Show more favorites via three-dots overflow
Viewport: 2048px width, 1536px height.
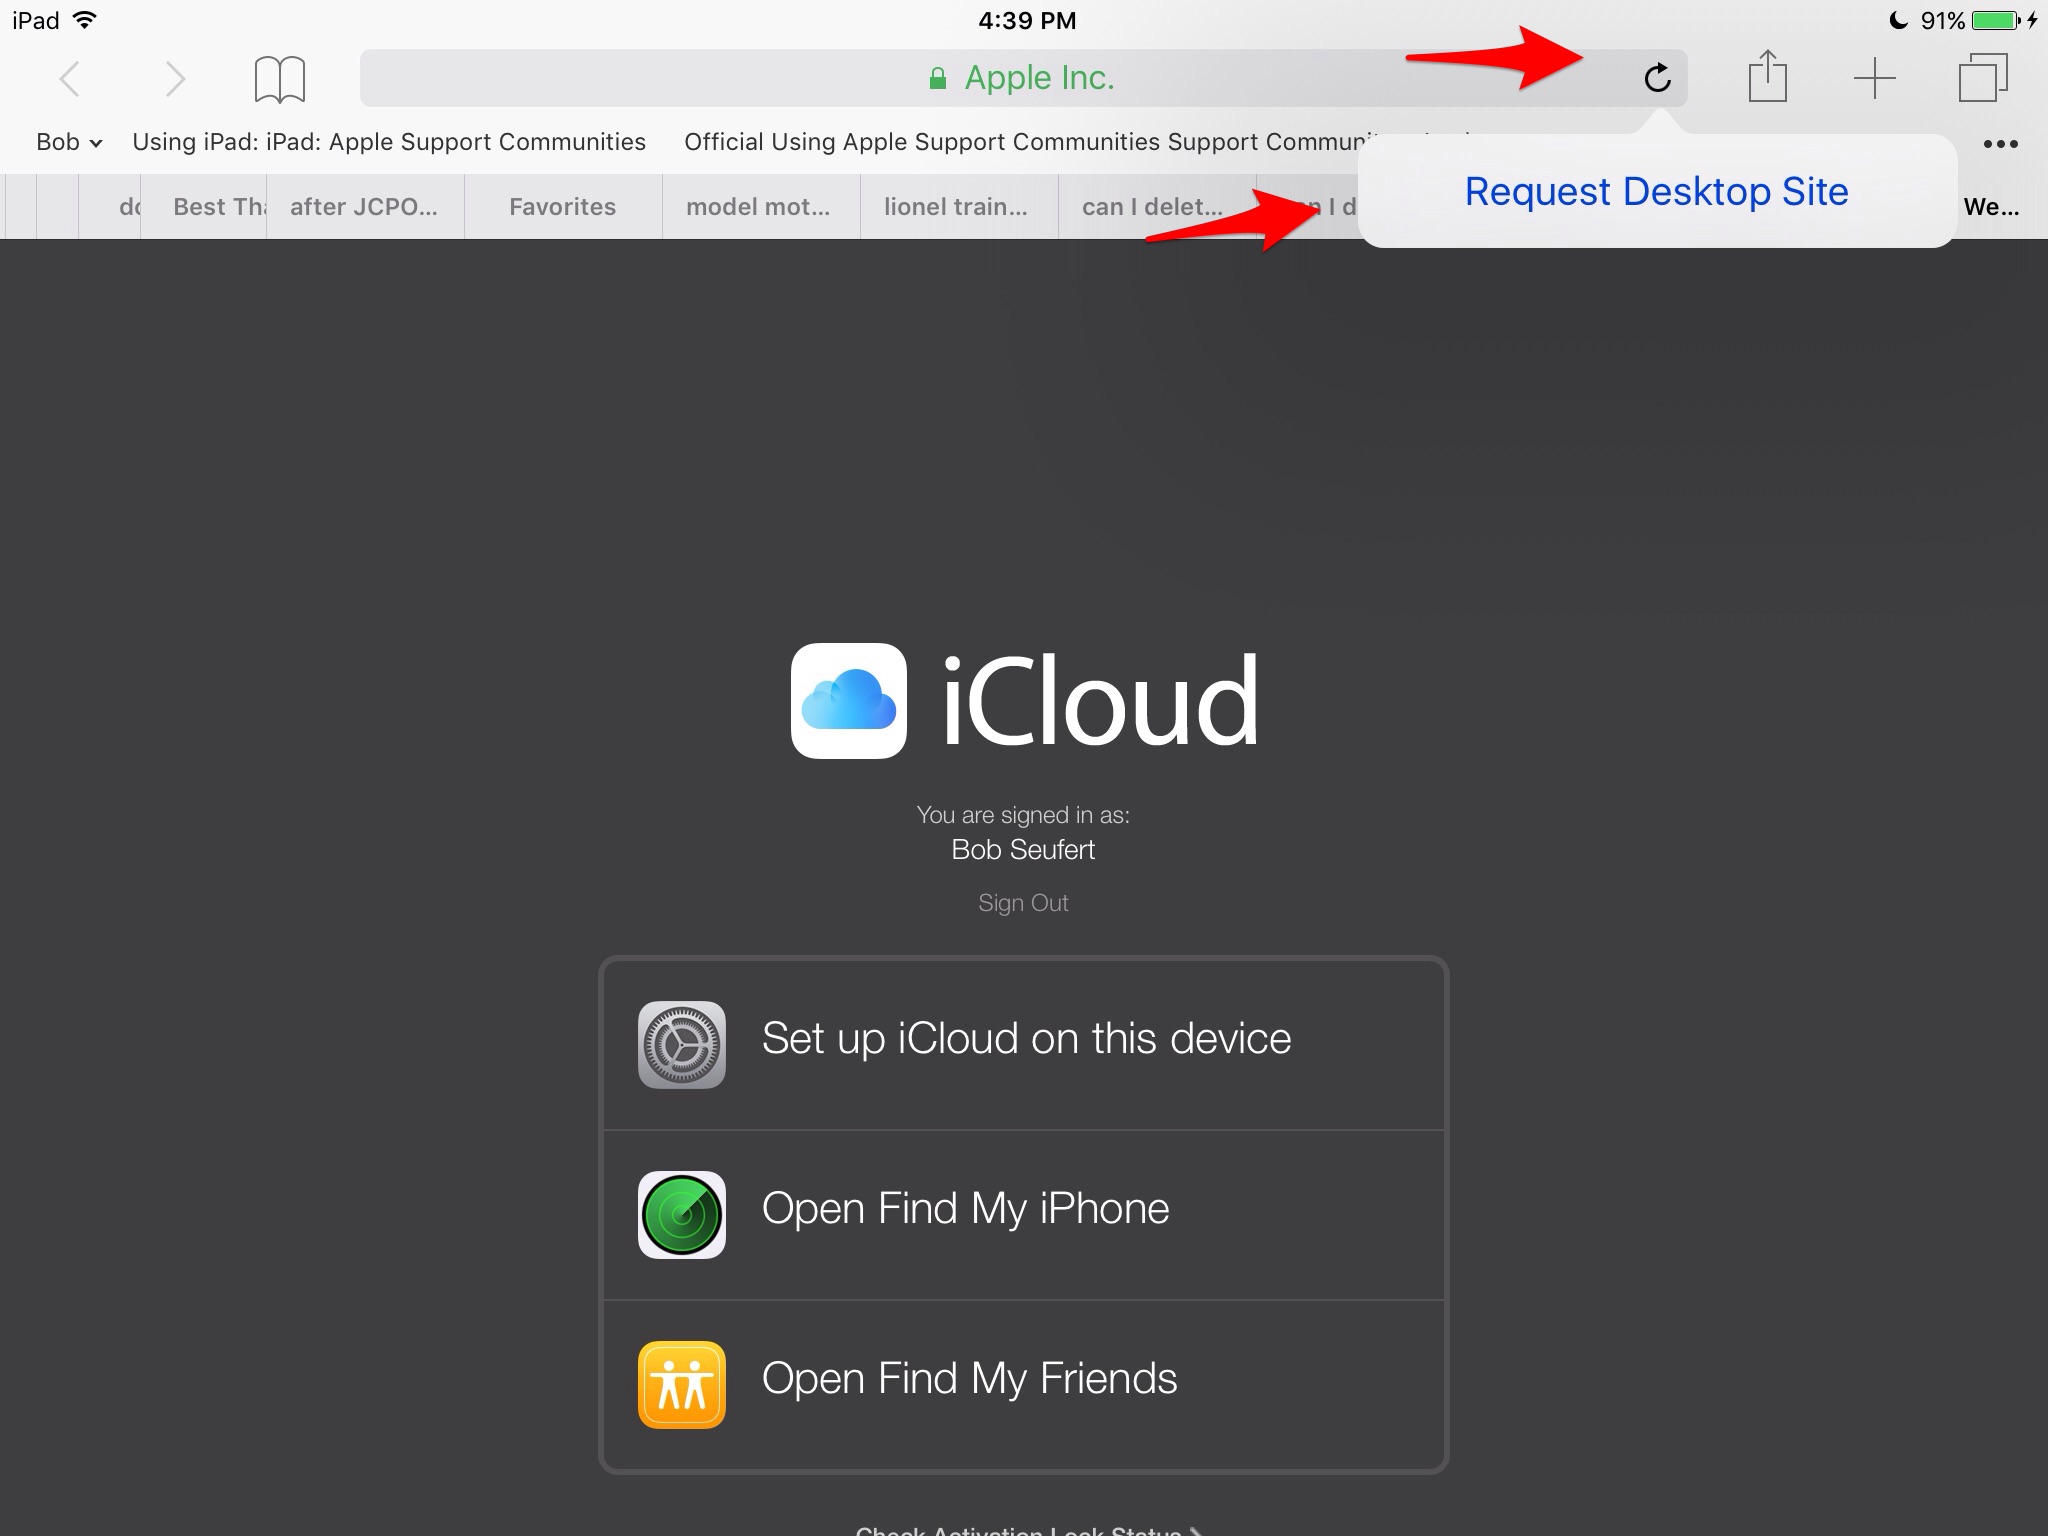point(2000,144)
